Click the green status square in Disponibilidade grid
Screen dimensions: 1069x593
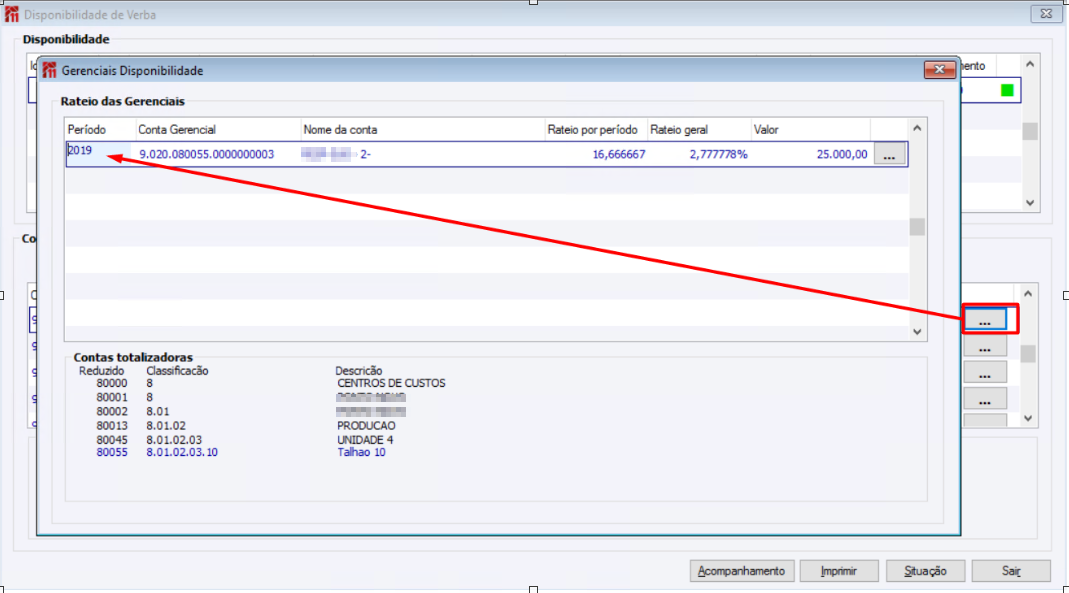1007,90
